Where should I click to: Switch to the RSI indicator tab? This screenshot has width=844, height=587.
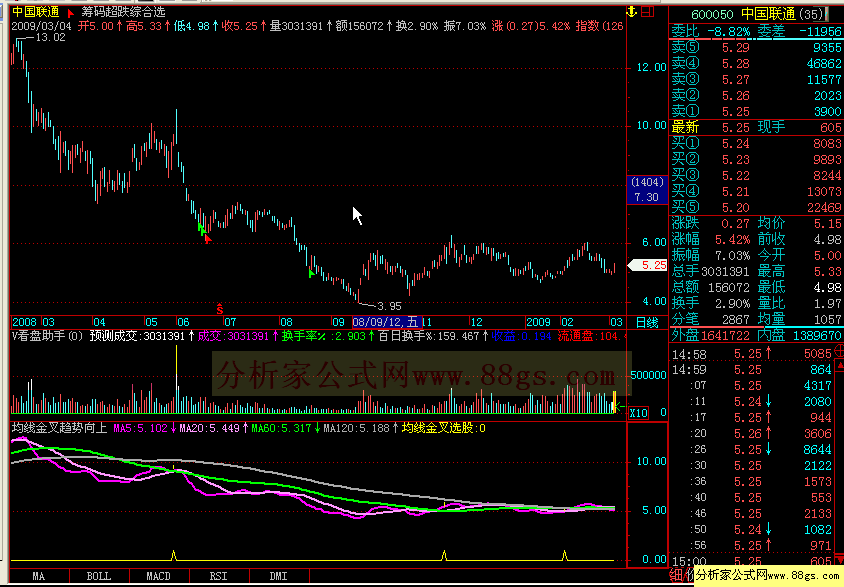pos(219,576)
